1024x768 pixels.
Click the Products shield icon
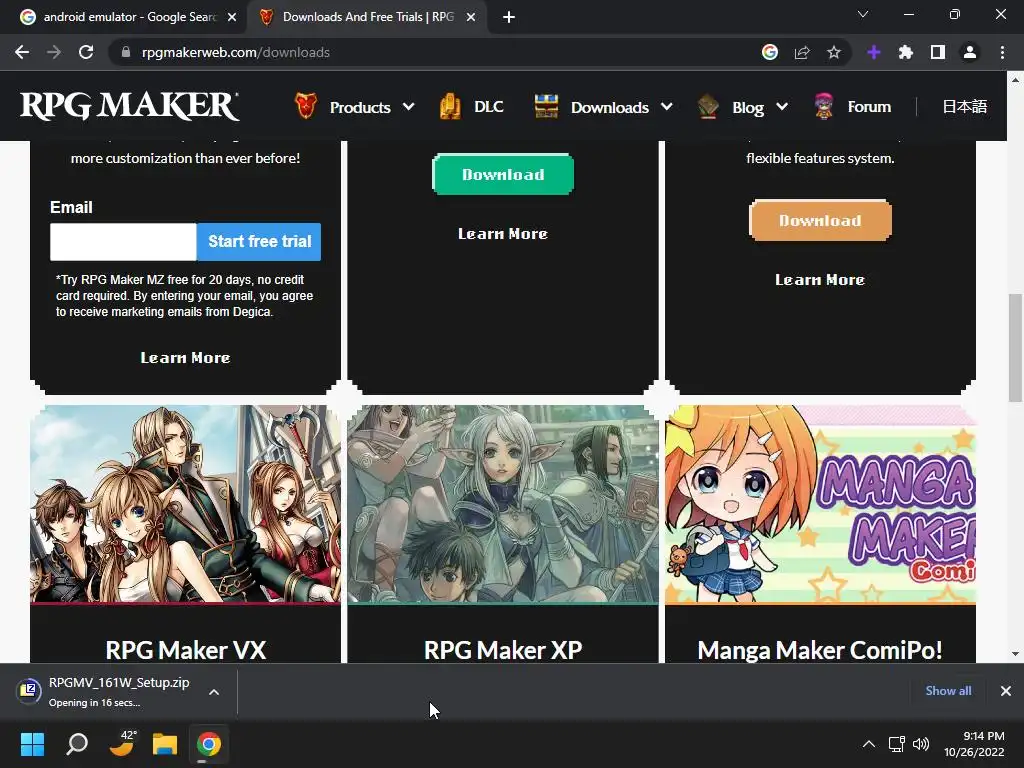coord(306,106)
